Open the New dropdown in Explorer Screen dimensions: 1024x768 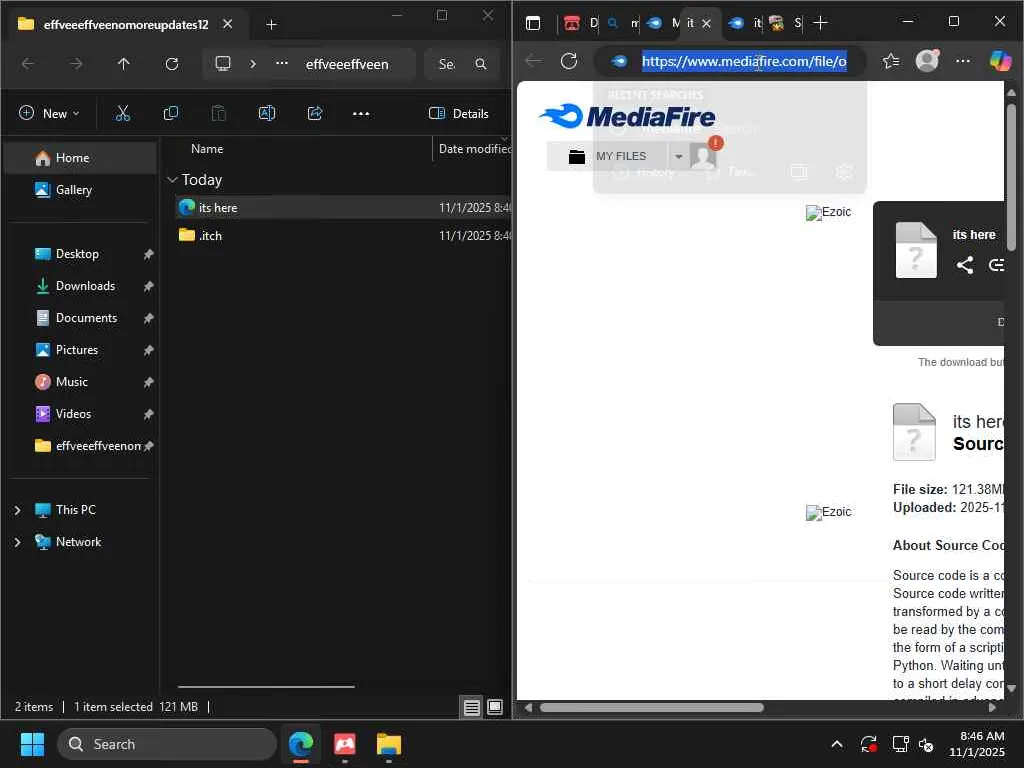50,114
